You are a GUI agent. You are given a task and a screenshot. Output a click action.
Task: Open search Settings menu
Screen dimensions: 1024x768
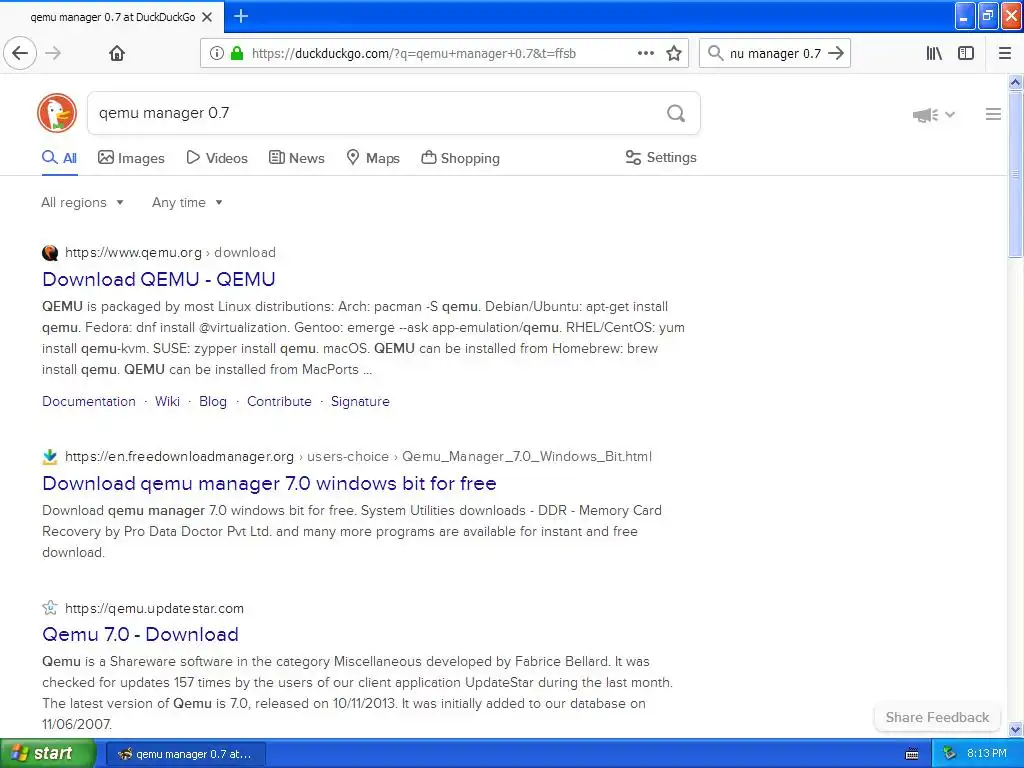point(661,157)
